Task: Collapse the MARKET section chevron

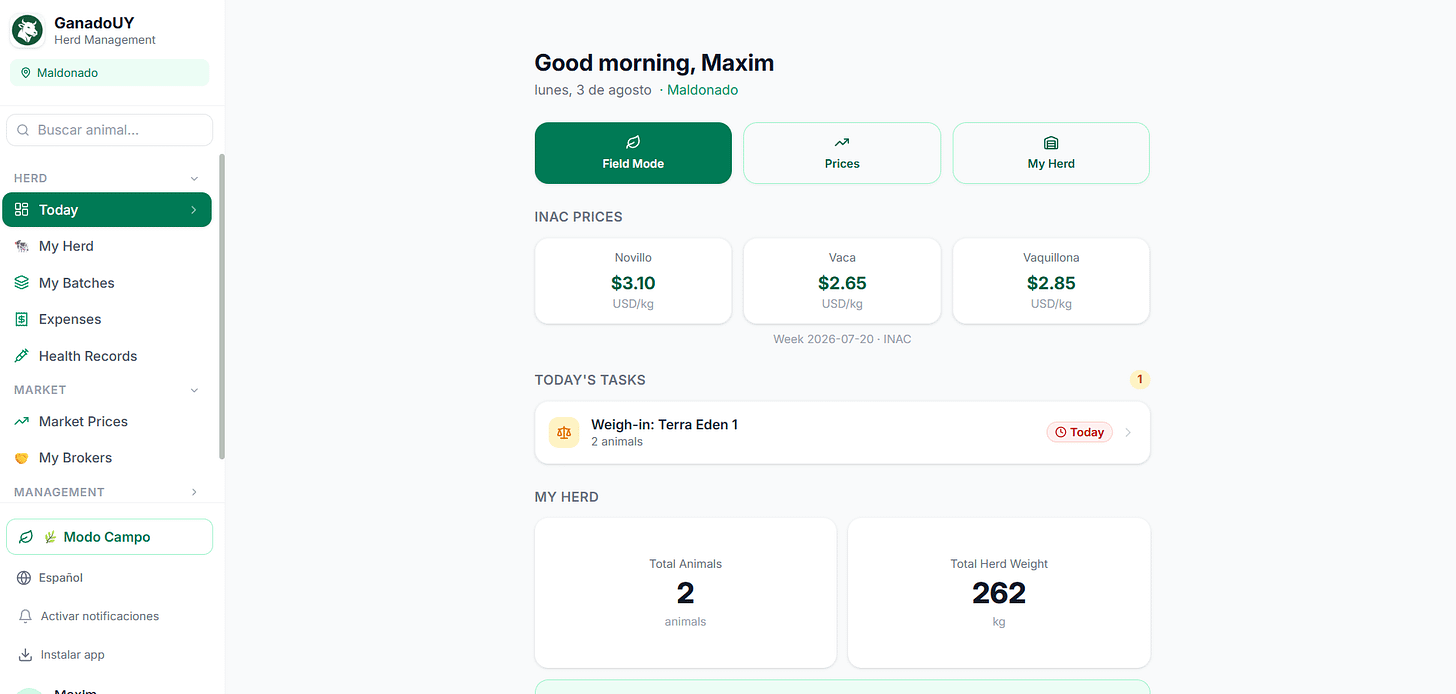Action: click(x=194, y=390)
